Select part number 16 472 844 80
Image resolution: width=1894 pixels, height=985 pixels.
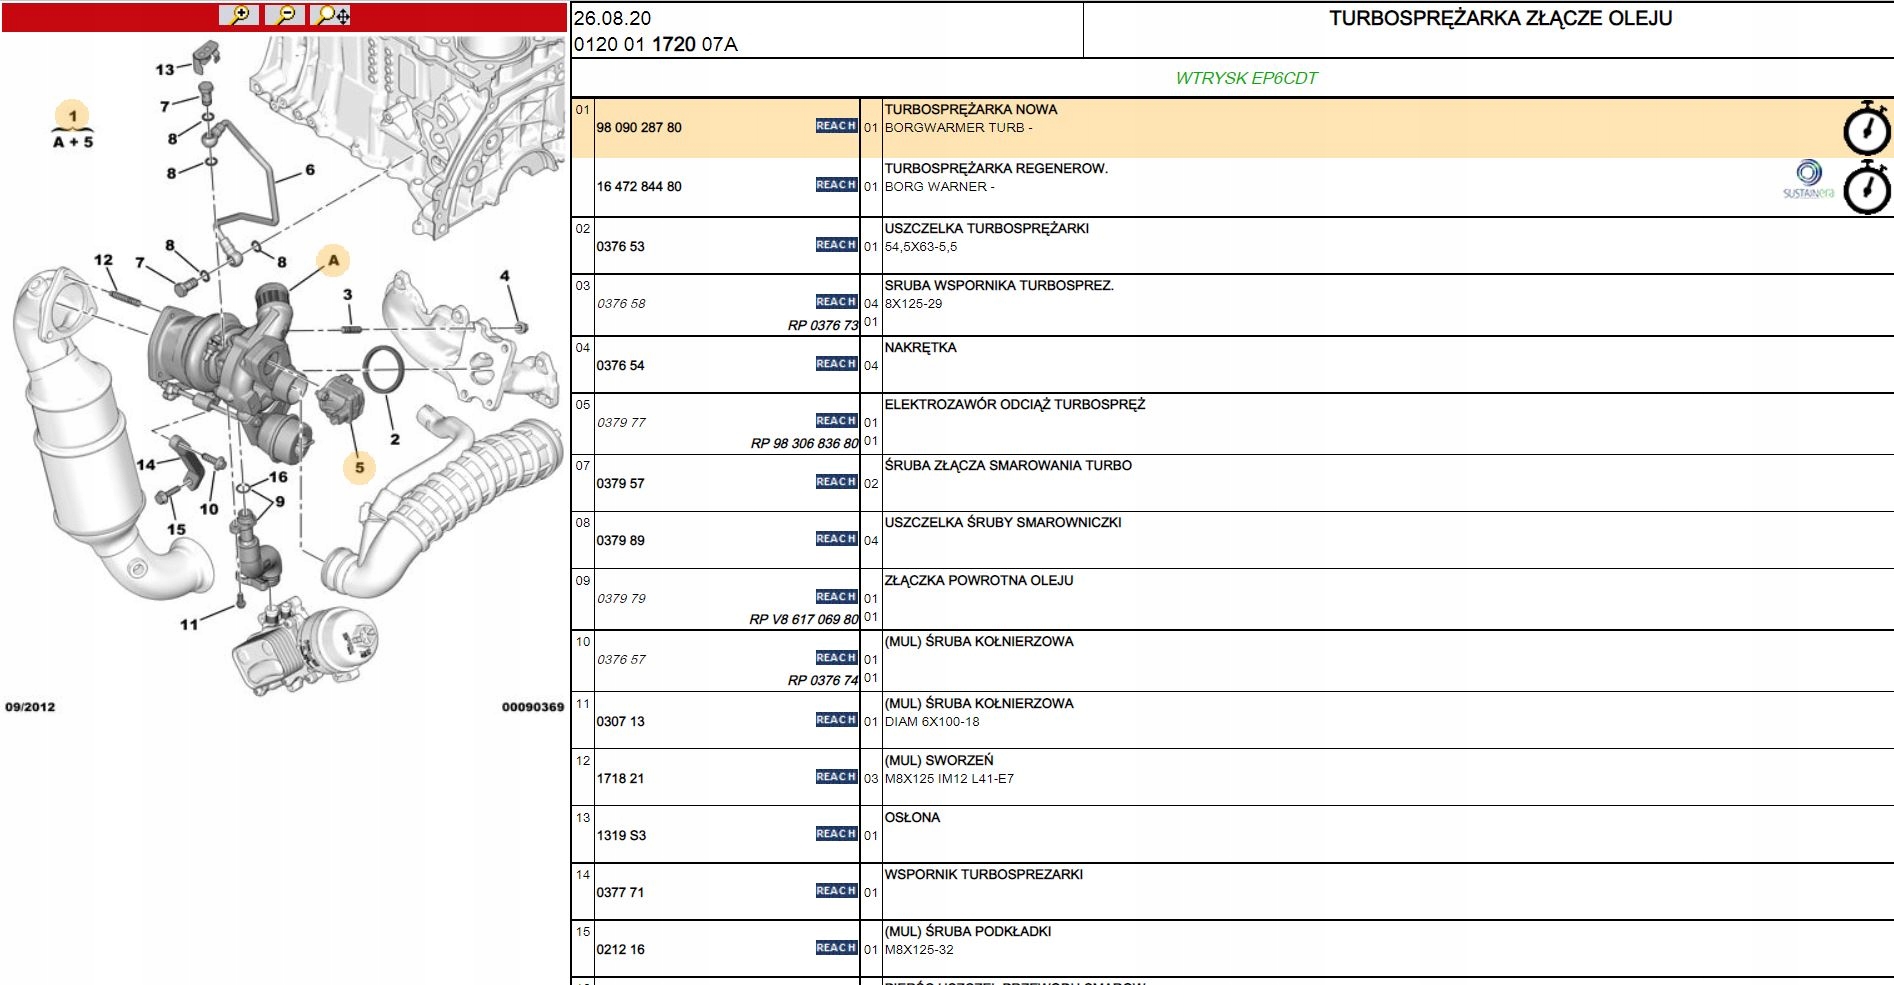click(639, 187)
